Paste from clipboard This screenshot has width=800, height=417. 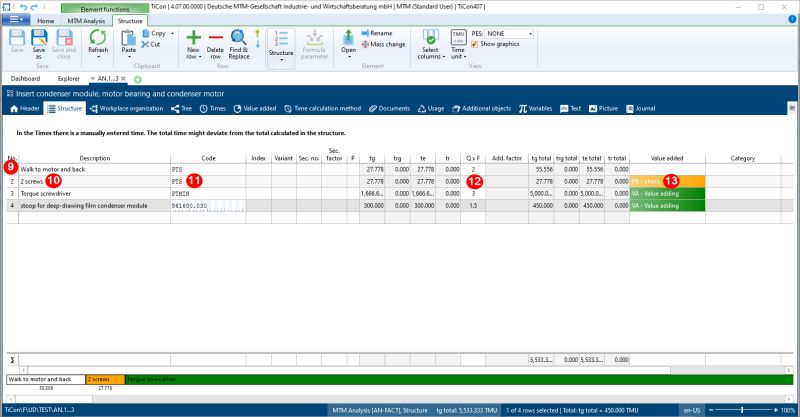[x=129, y=41]
